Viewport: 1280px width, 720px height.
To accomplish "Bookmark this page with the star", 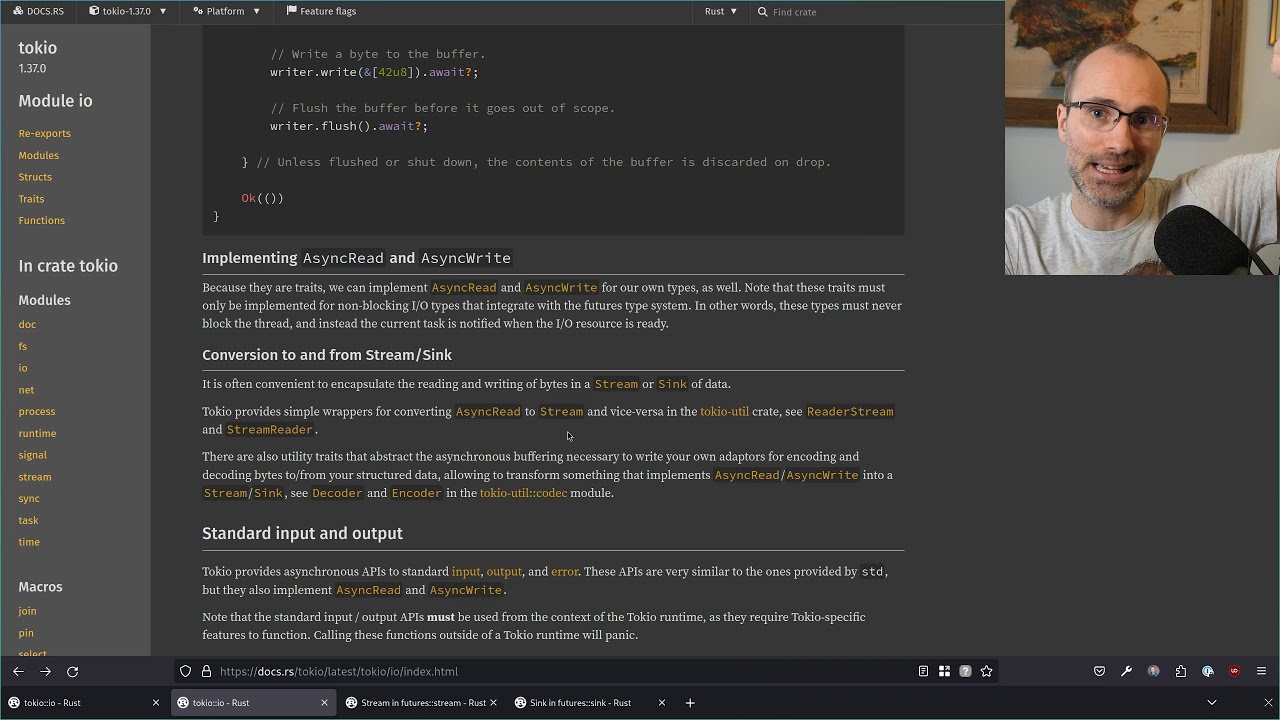I will (x=987, y=671).
